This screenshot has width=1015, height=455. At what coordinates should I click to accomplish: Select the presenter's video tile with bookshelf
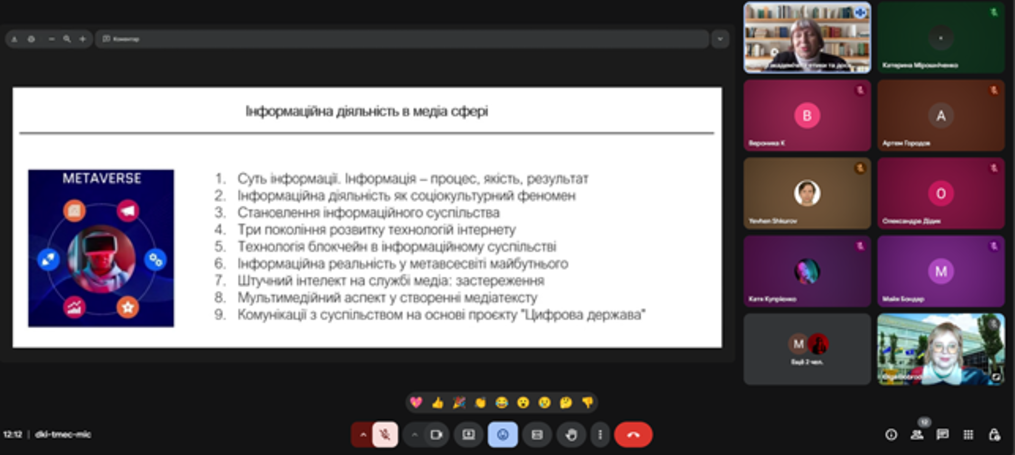click(807, 37)
